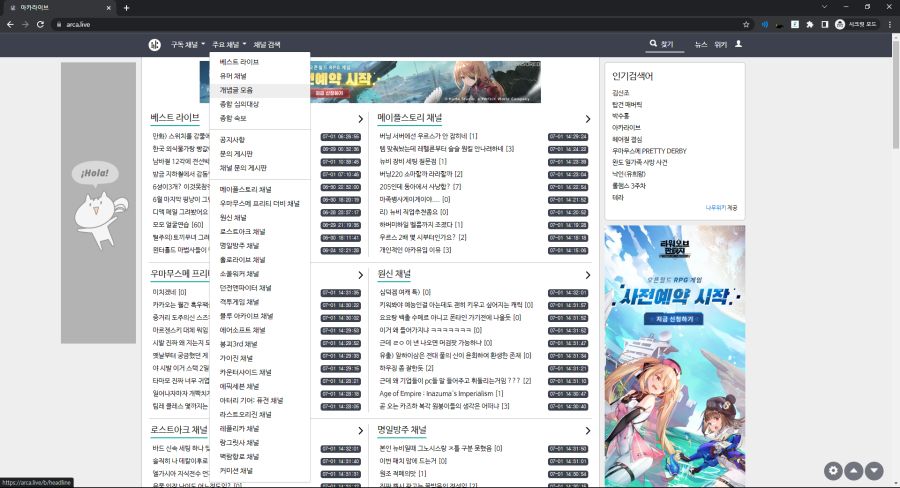The image size is (900, 488).
Task: Open the 위키 nav link
Action: (x=720, y=44)
